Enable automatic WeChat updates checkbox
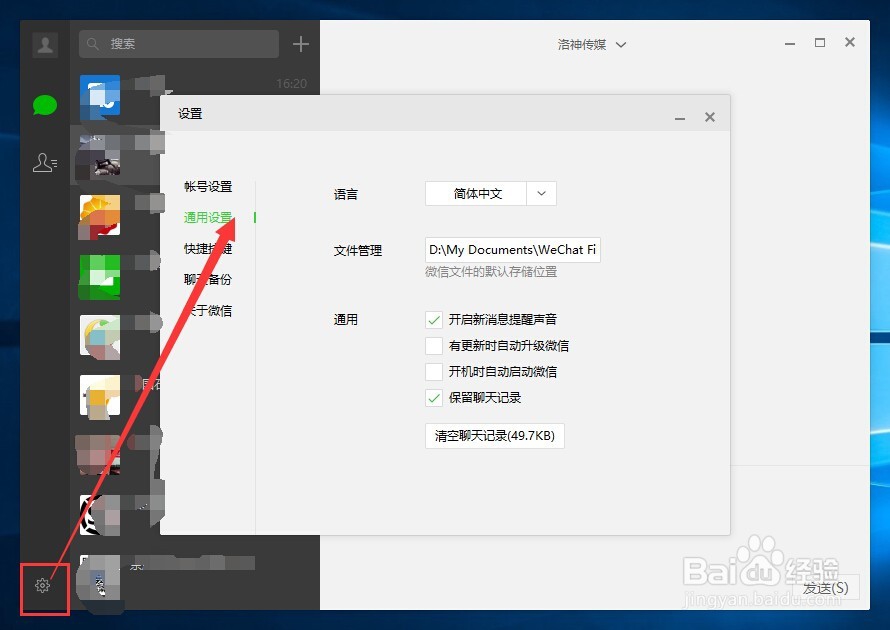 click(434, 346)
